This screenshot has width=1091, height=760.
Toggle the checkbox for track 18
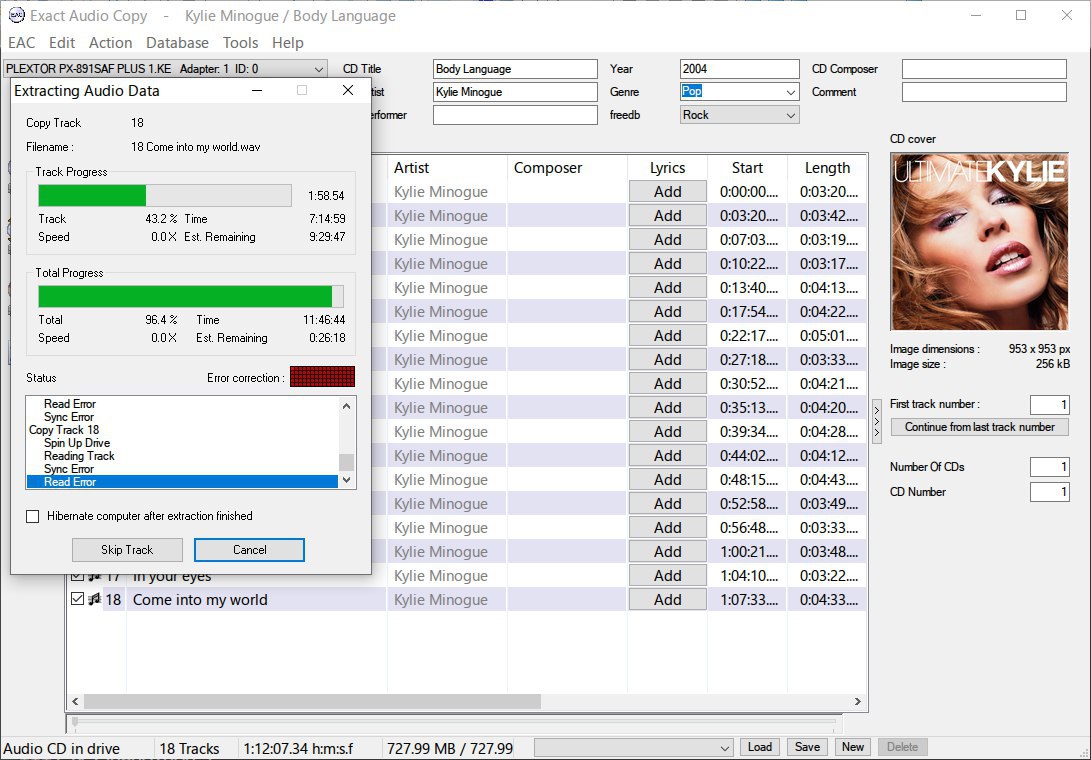(77, 599)
